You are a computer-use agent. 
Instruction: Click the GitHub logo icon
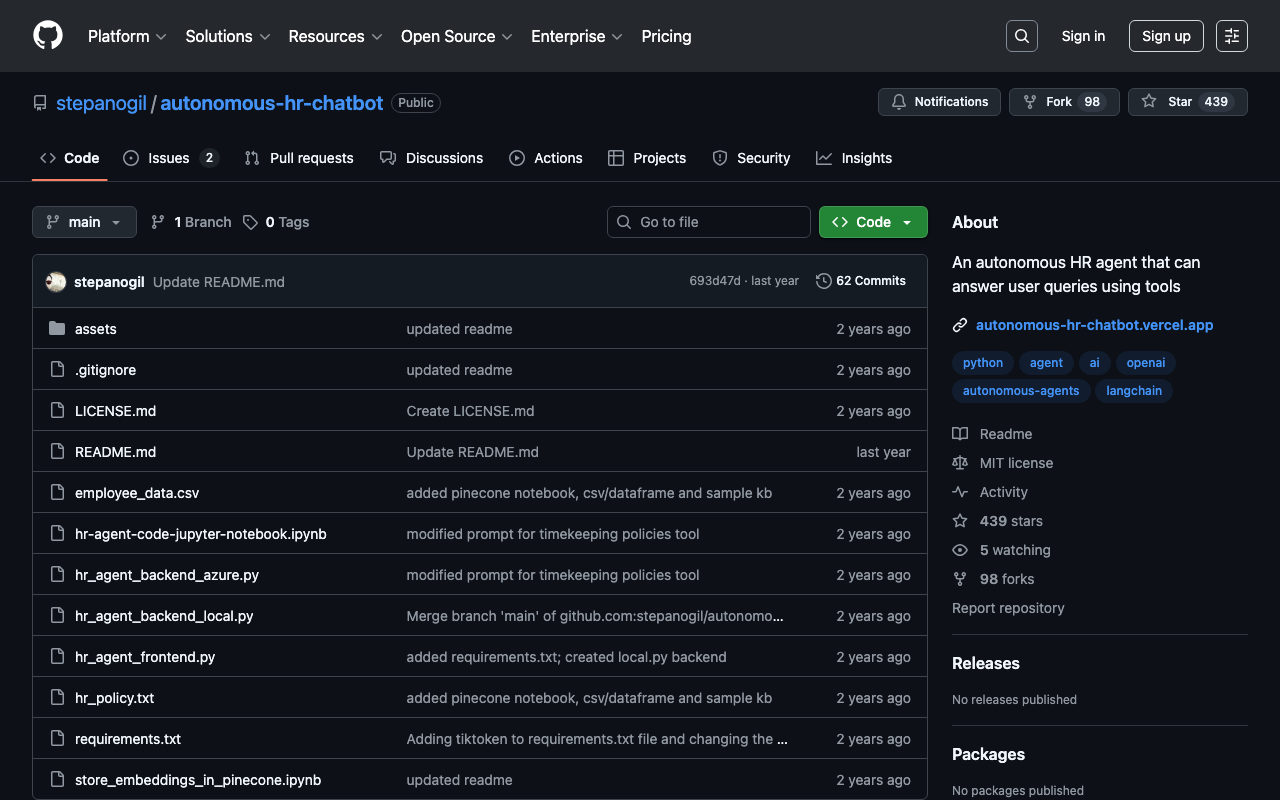(48, 36)
